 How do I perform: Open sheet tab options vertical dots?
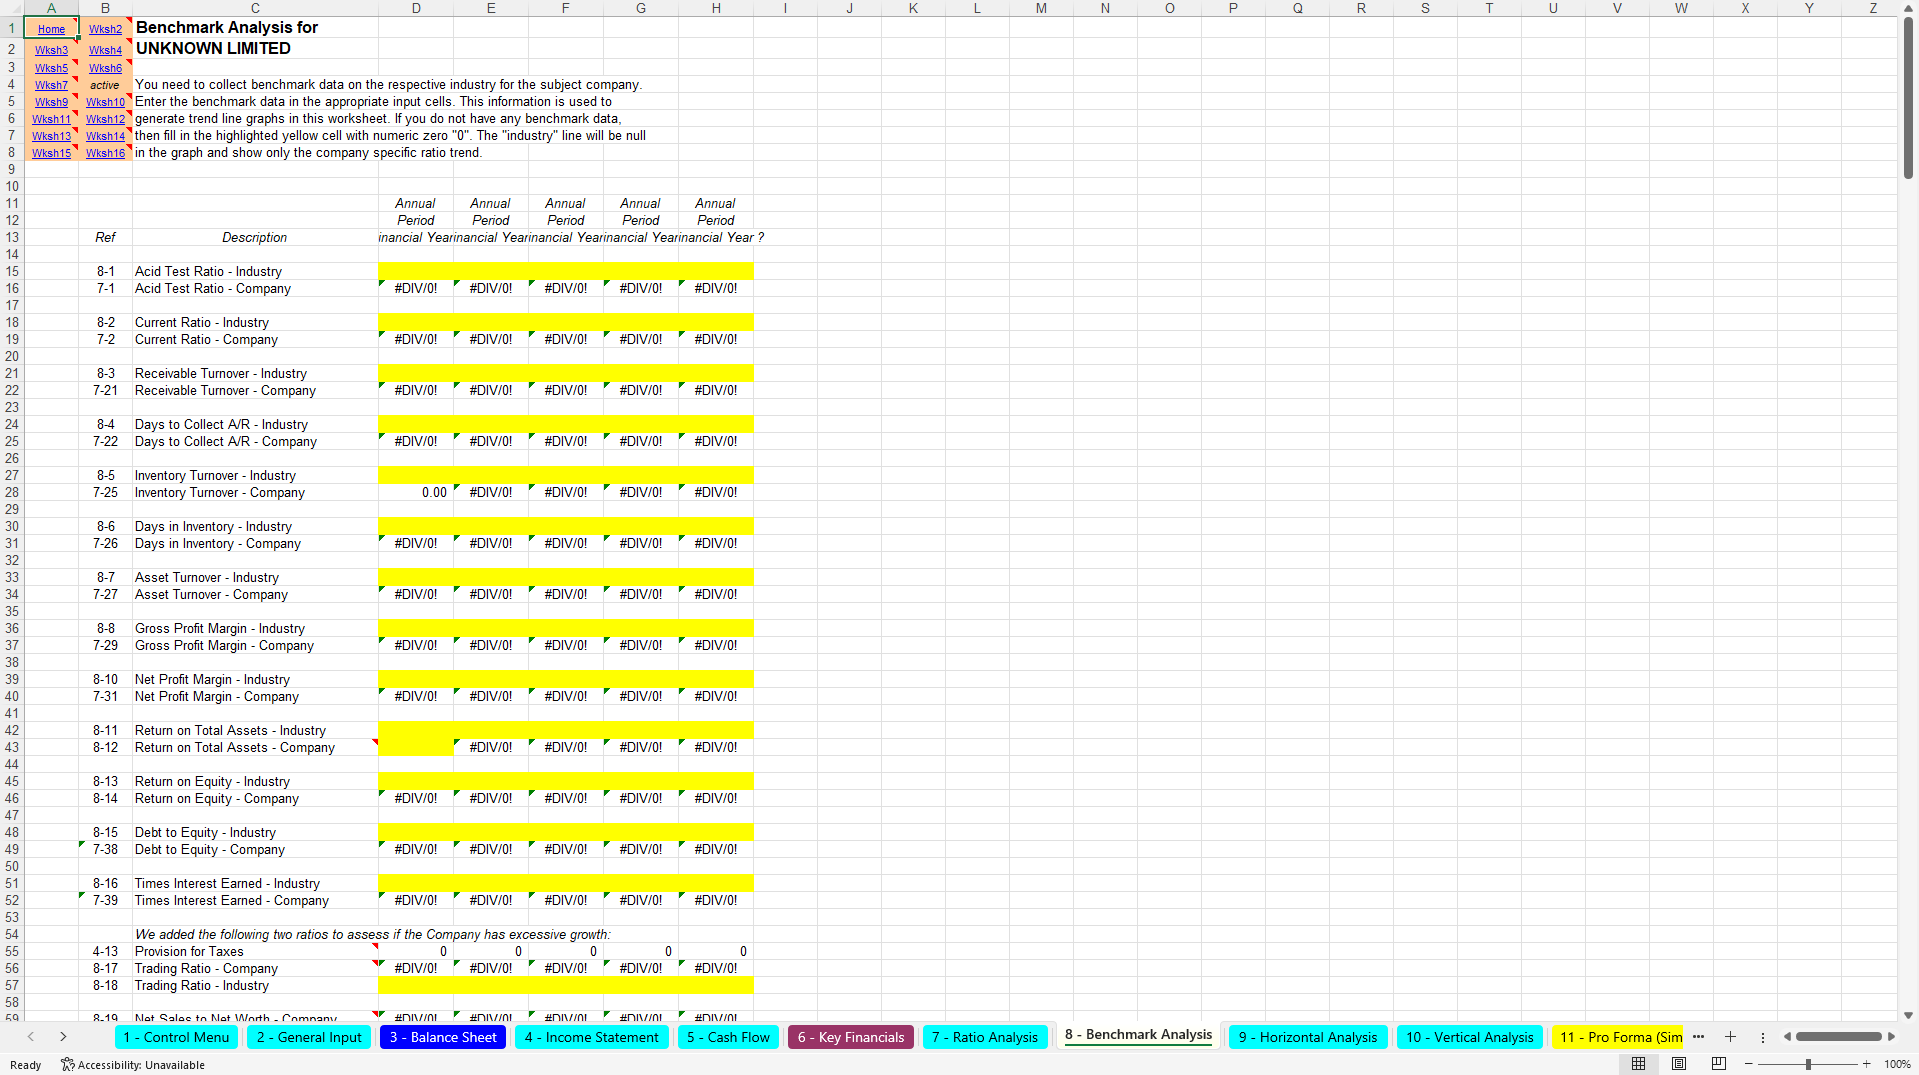[1763, 1037]
